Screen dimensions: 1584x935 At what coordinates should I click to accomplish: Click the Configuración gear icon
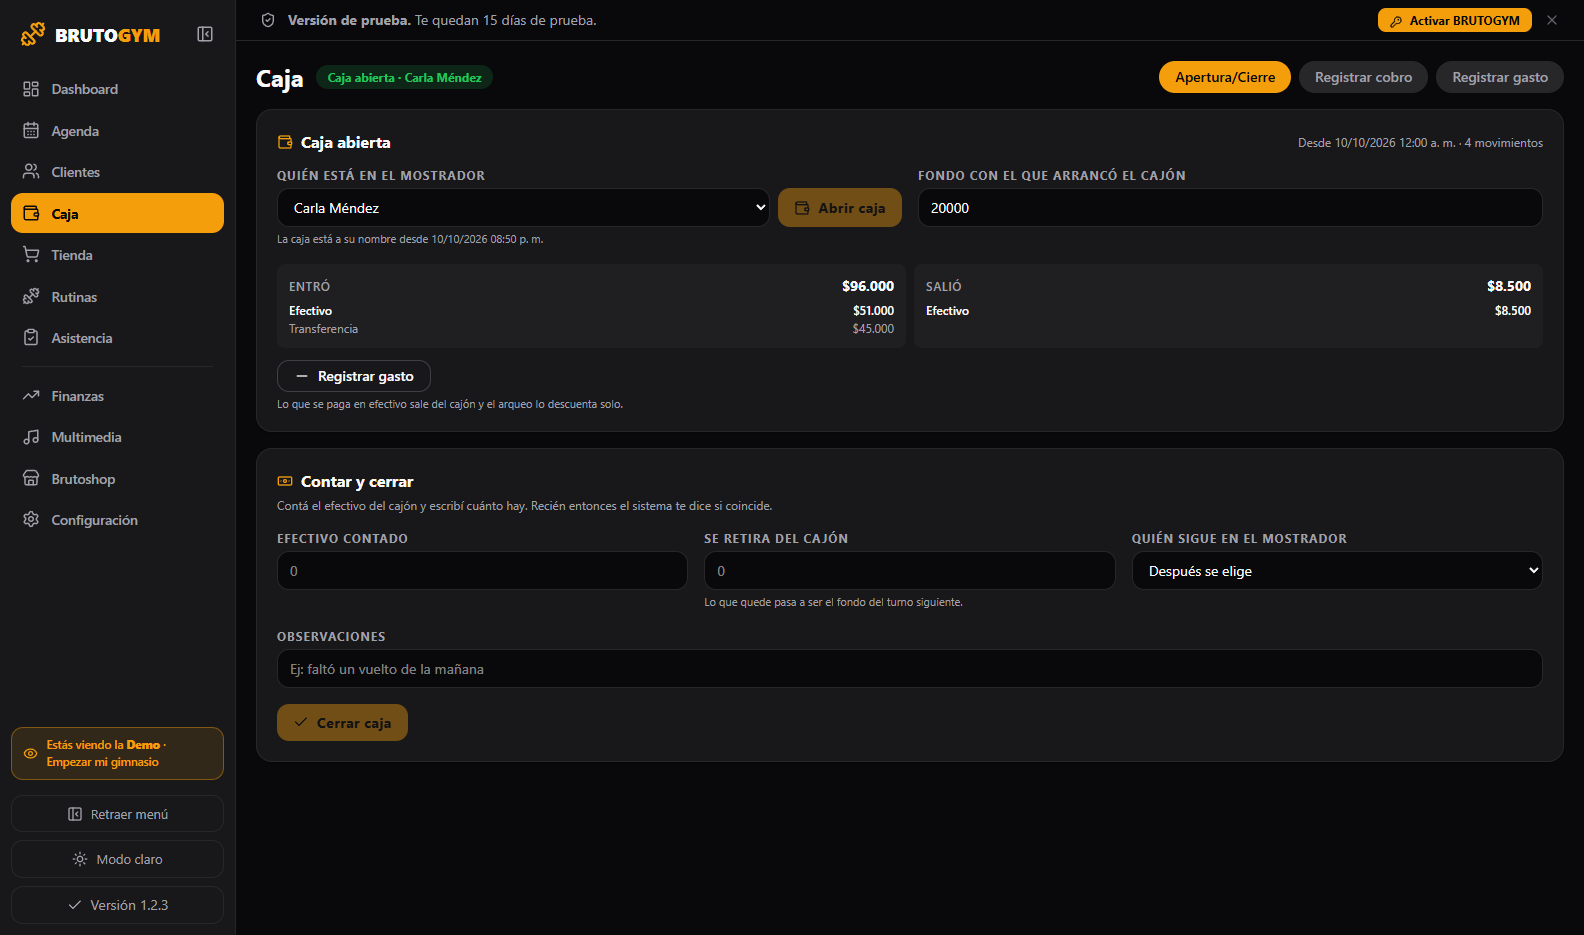[x=31, y=520]
